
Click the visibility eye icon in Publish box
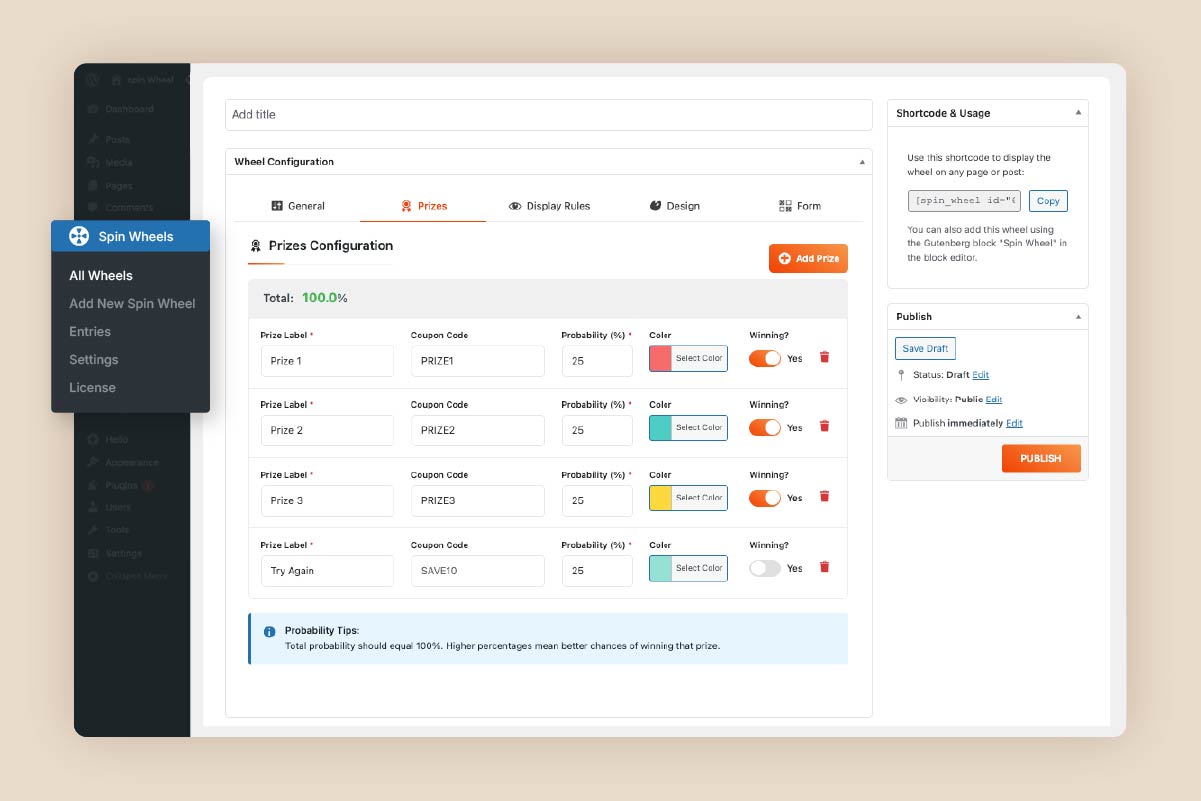click(x=902, y=400)
